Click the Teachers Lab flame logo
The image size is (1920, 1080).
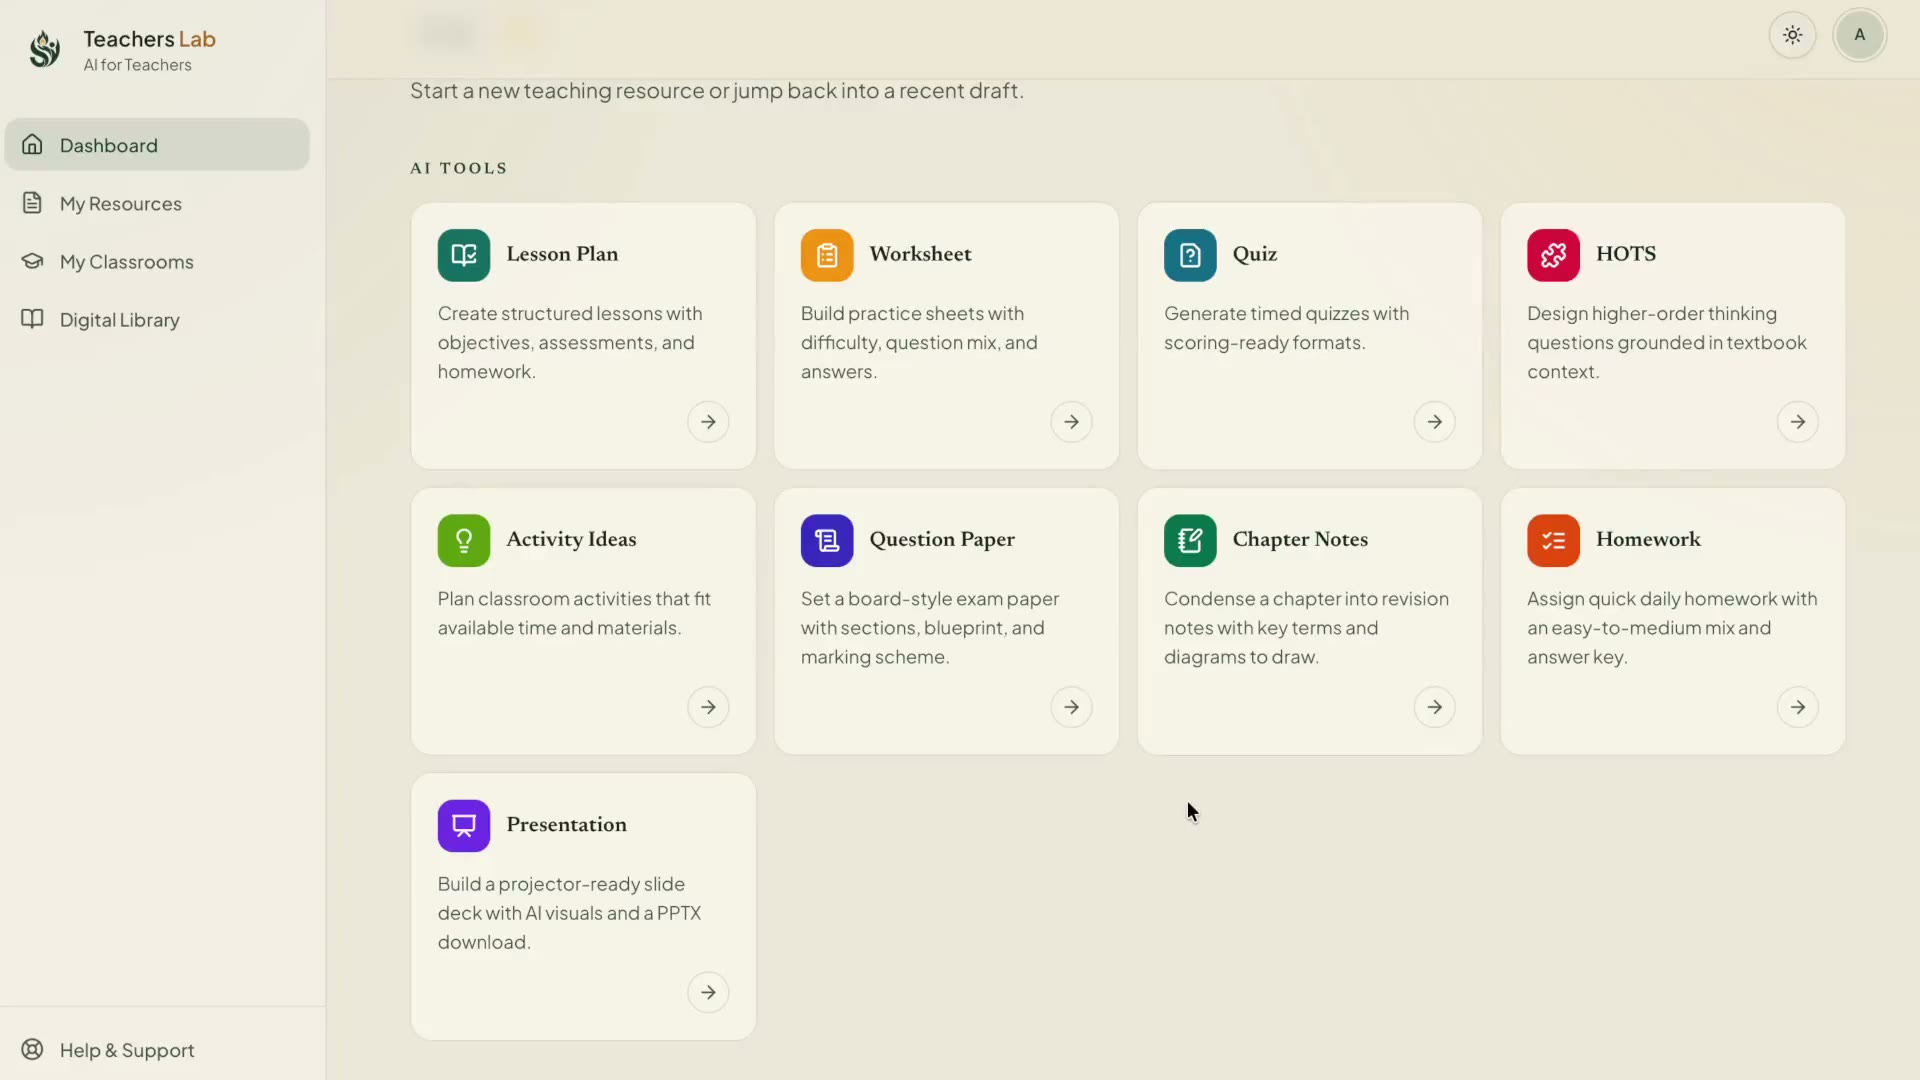[44, 49]
